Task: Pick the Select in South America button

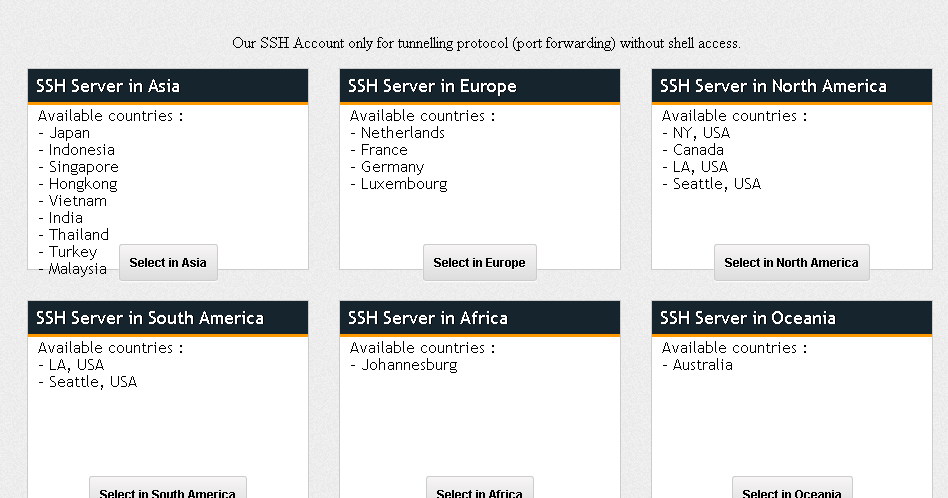Action: [x=167, y=488]
